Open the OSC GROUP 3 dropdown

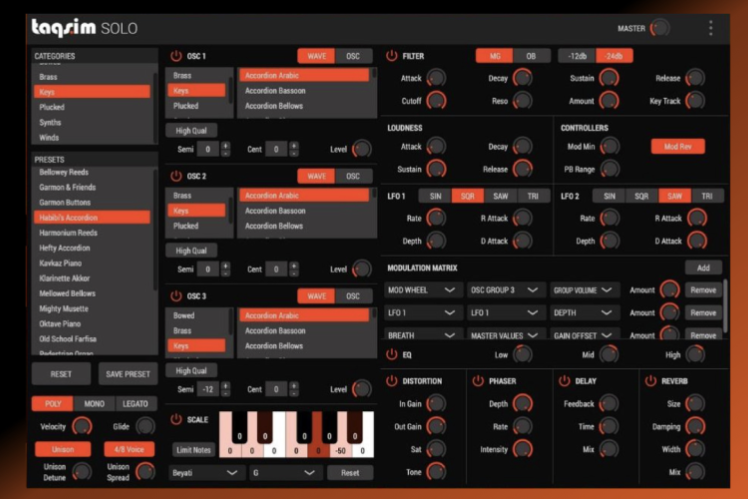505,290
